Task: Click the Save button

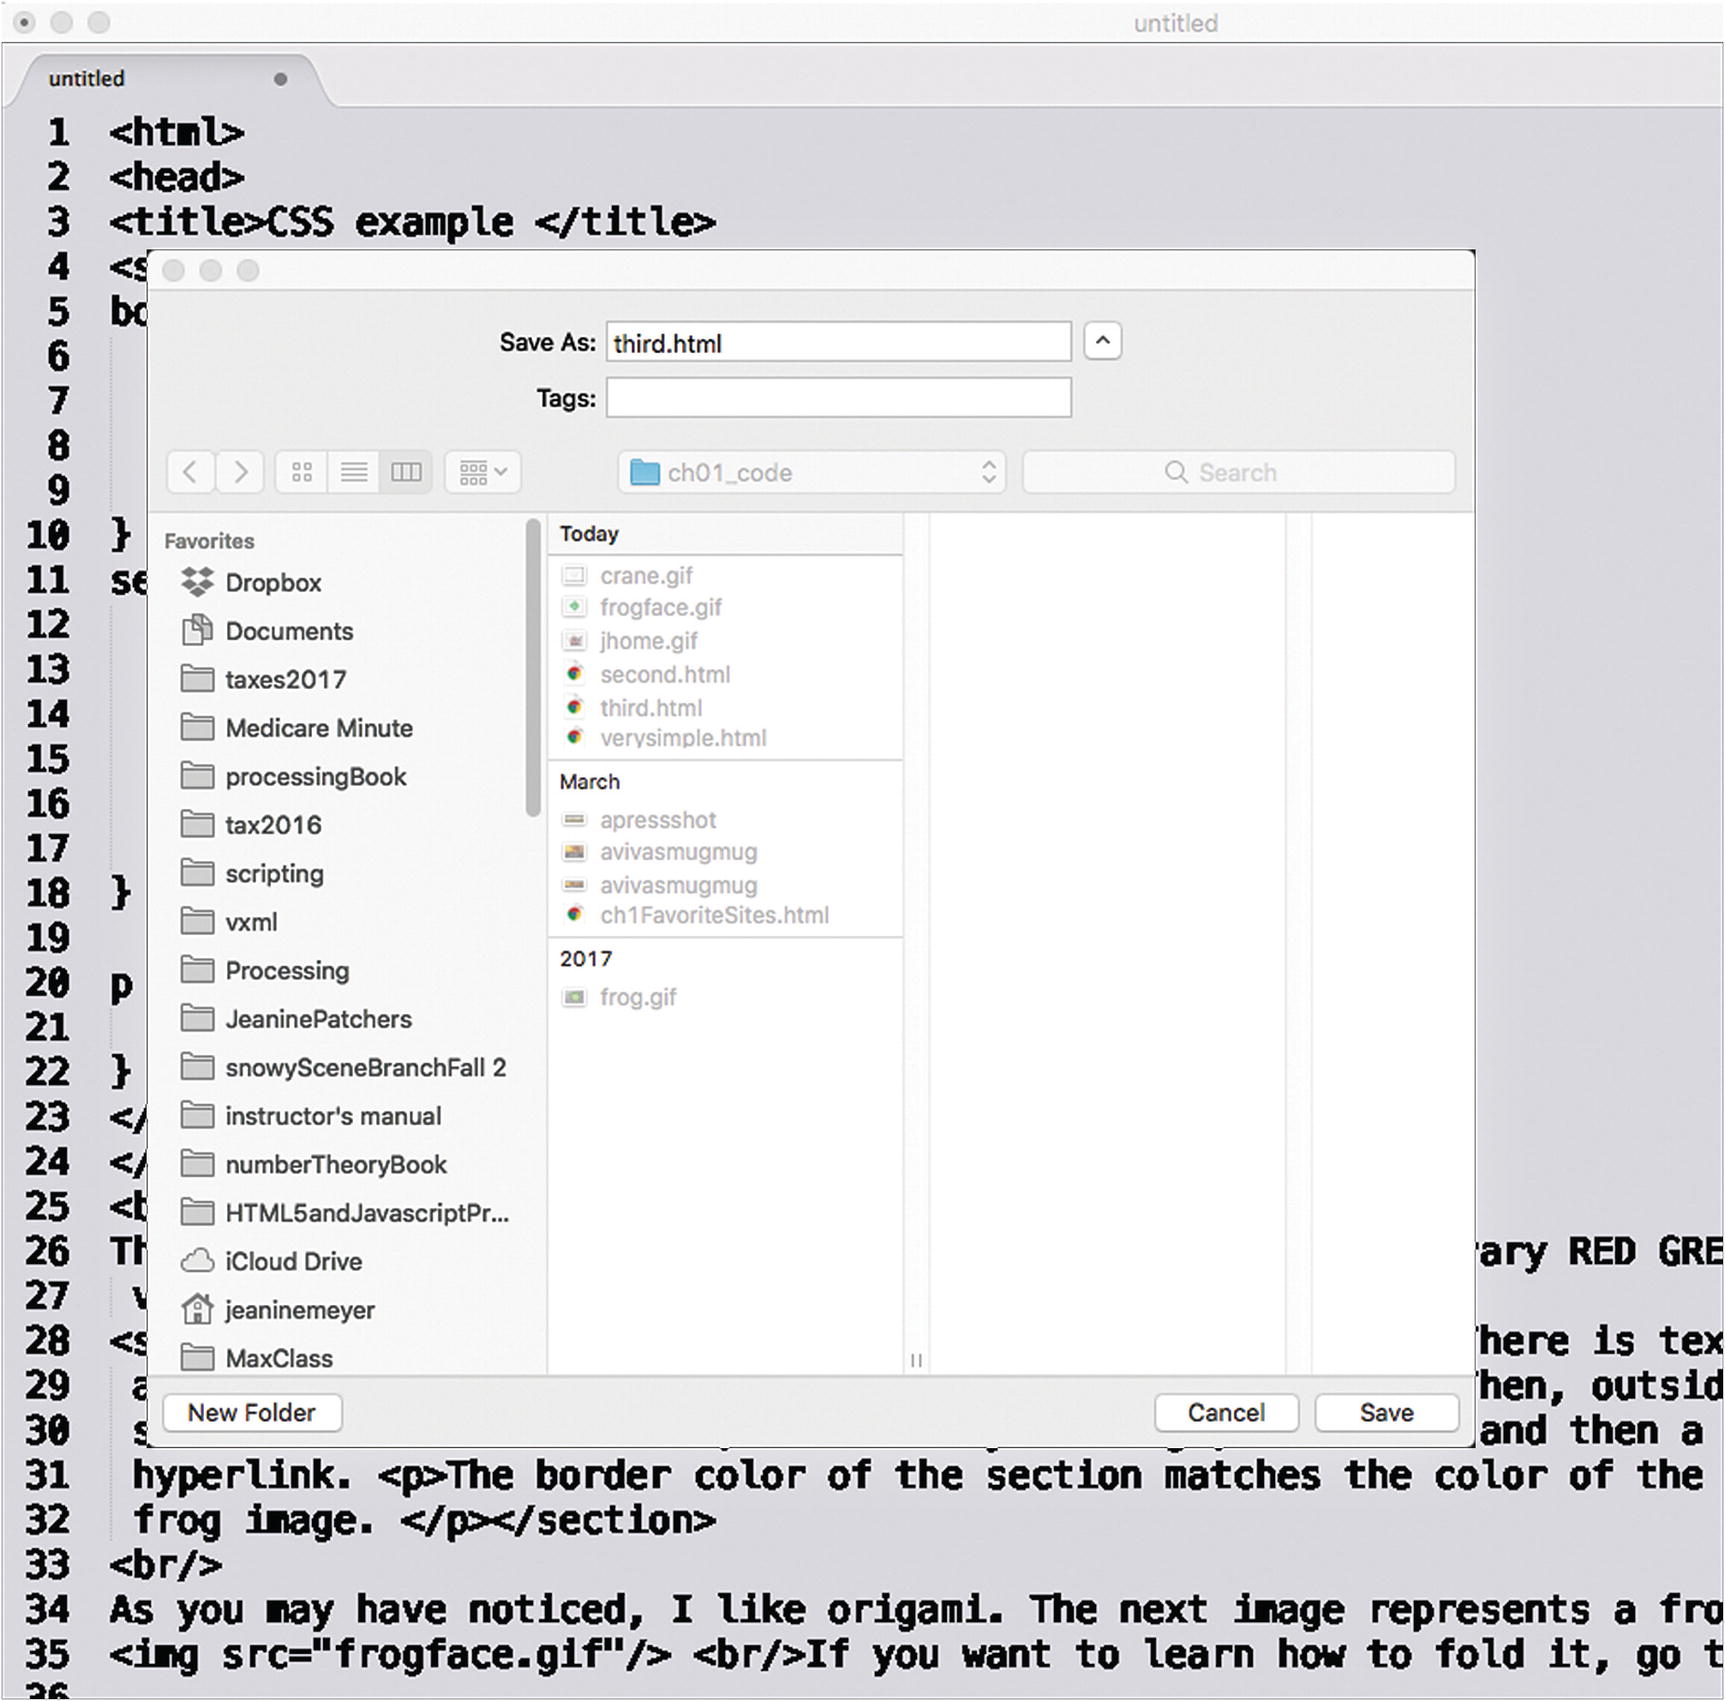Action: point(1386,1413)
